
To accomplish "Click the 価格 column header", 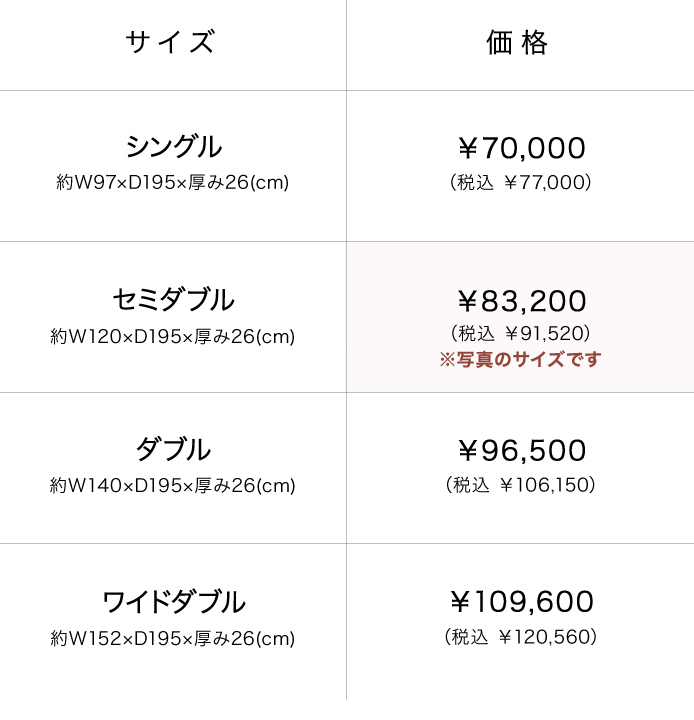I will point(519,43).
